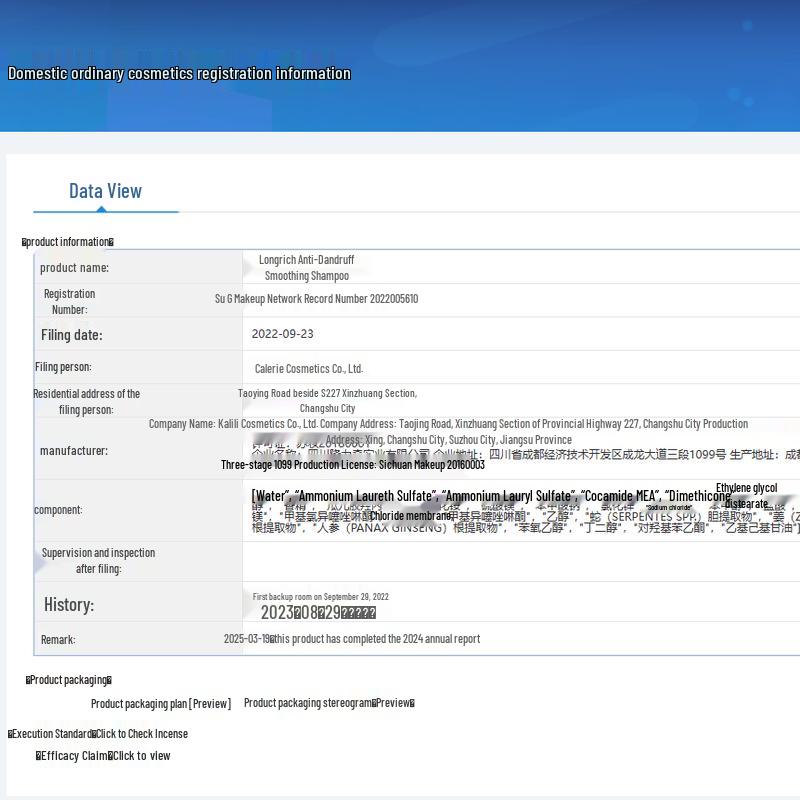Image resolution: width=800 pixels, height=800 pixels.
Task: Click the page title Domestic ordinary cosmetics registration
Action: click(180, 73)
